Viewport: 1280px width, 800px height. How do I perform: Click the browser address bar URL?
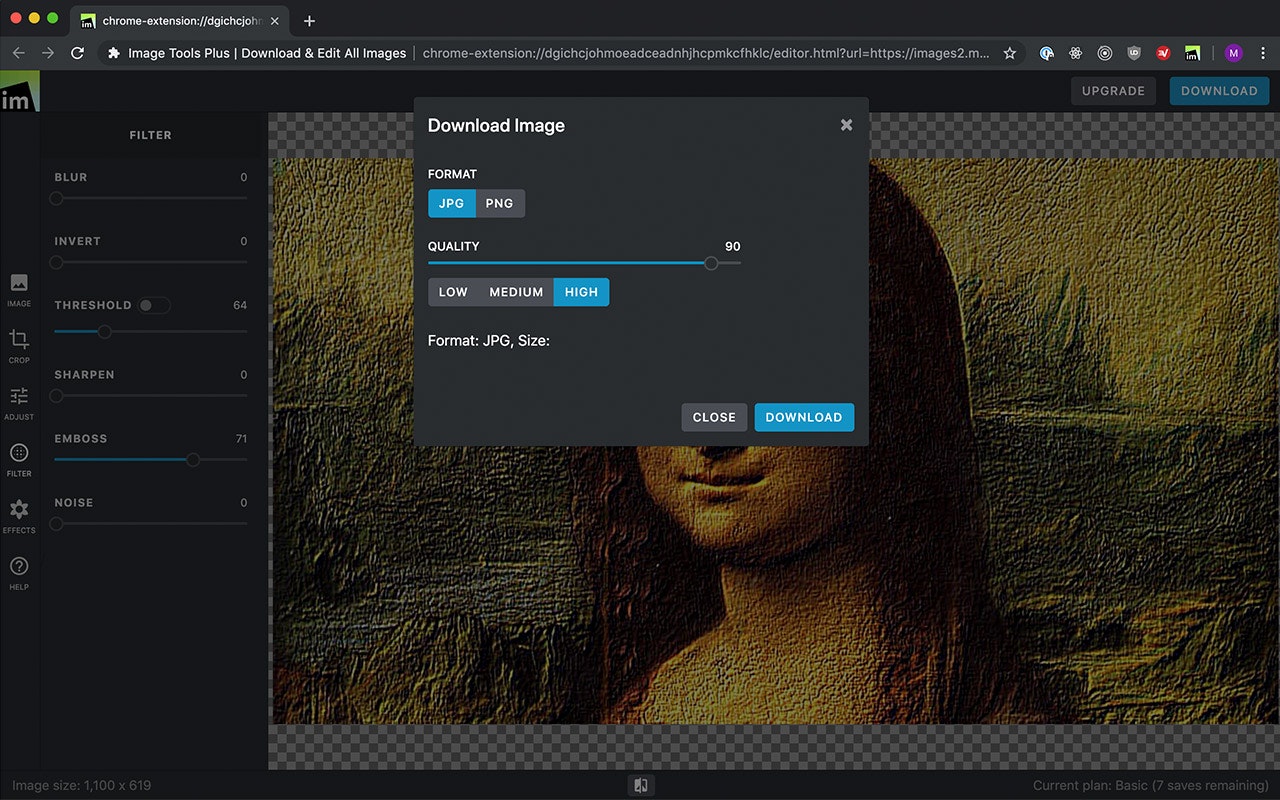click(x=706, y=53)
